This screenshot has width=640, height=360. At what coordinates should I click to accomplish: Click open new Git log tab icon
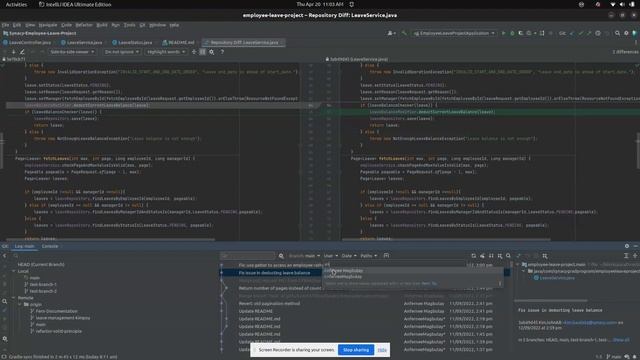[386, 256]
